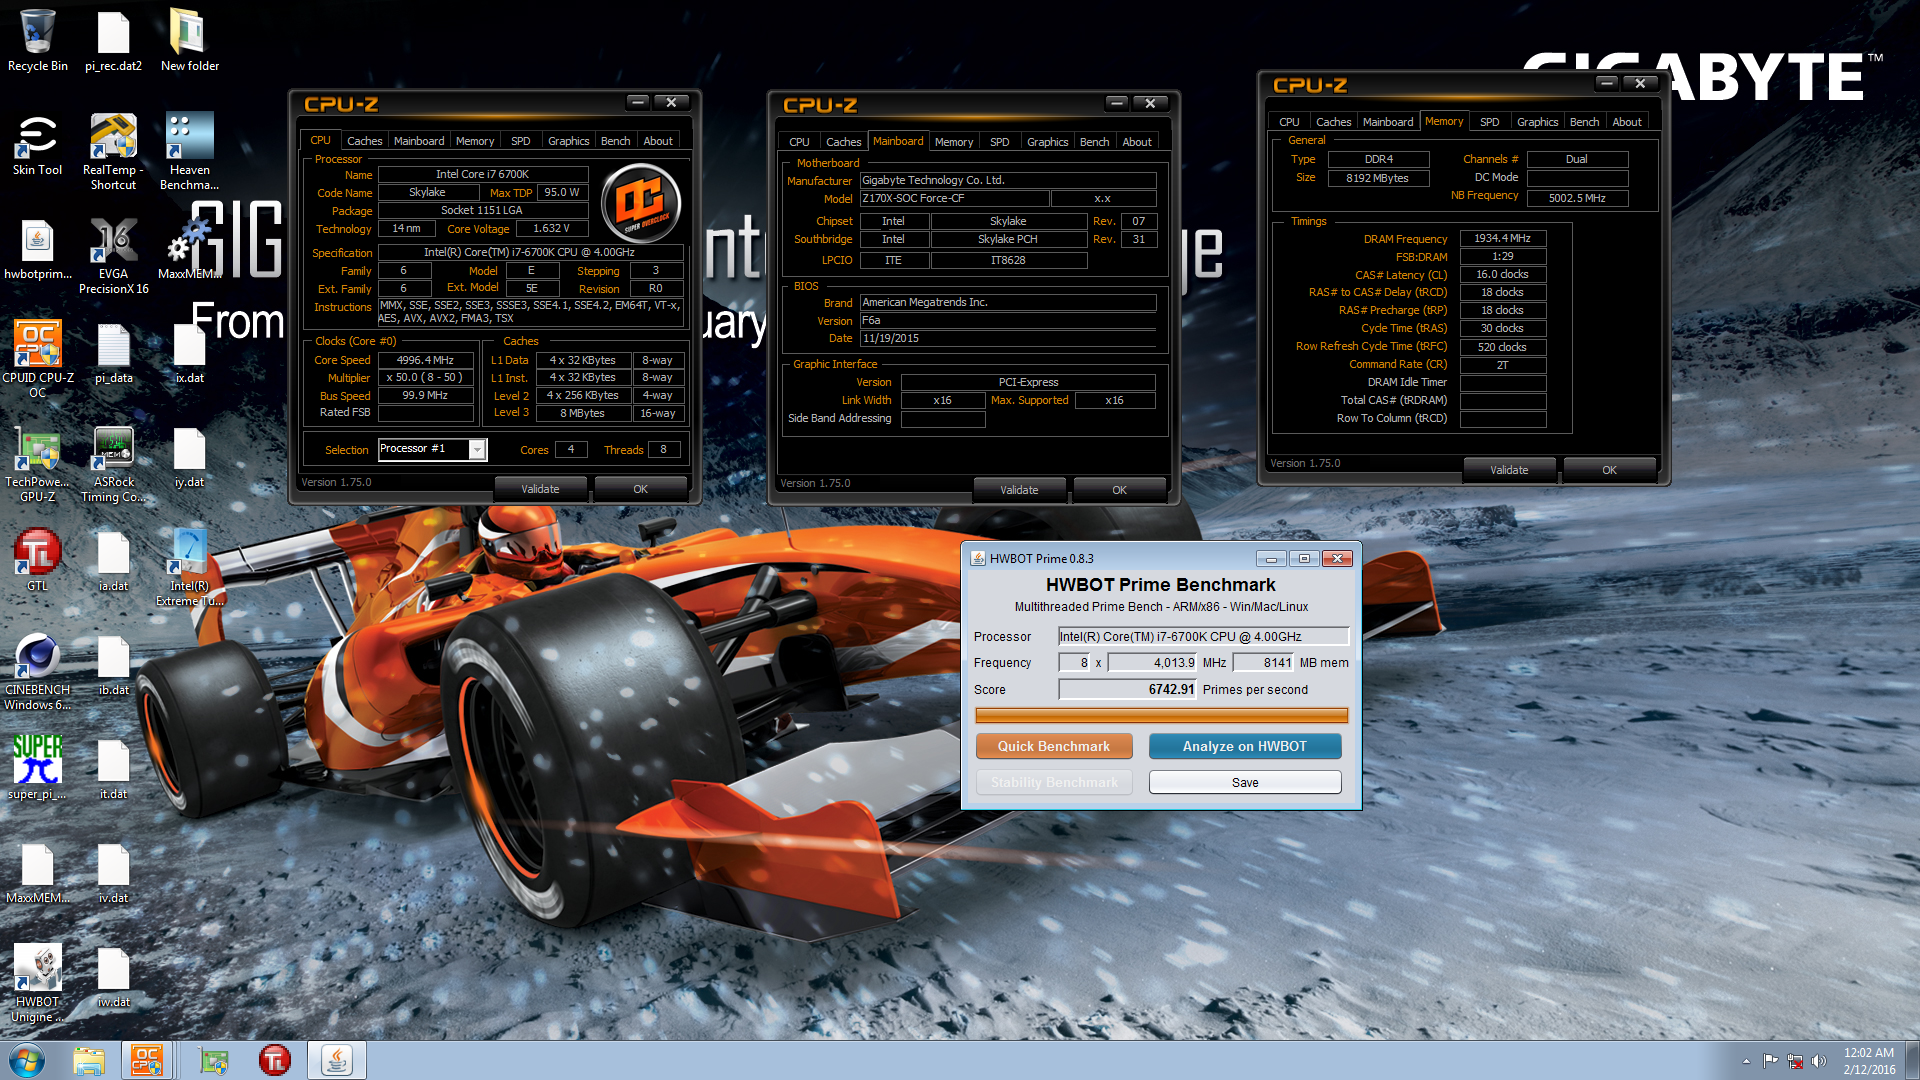
Task: Switch to CPU-Z OC taskbar icon
Action: 147,1060
